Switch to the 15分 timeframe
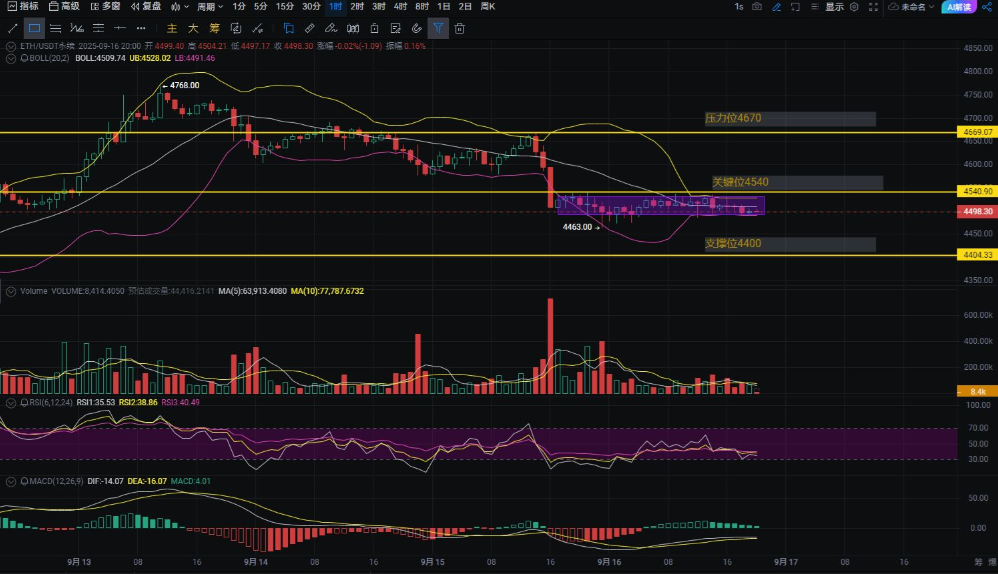The height and width of the screenshot is (574, 998). [286, 7]
